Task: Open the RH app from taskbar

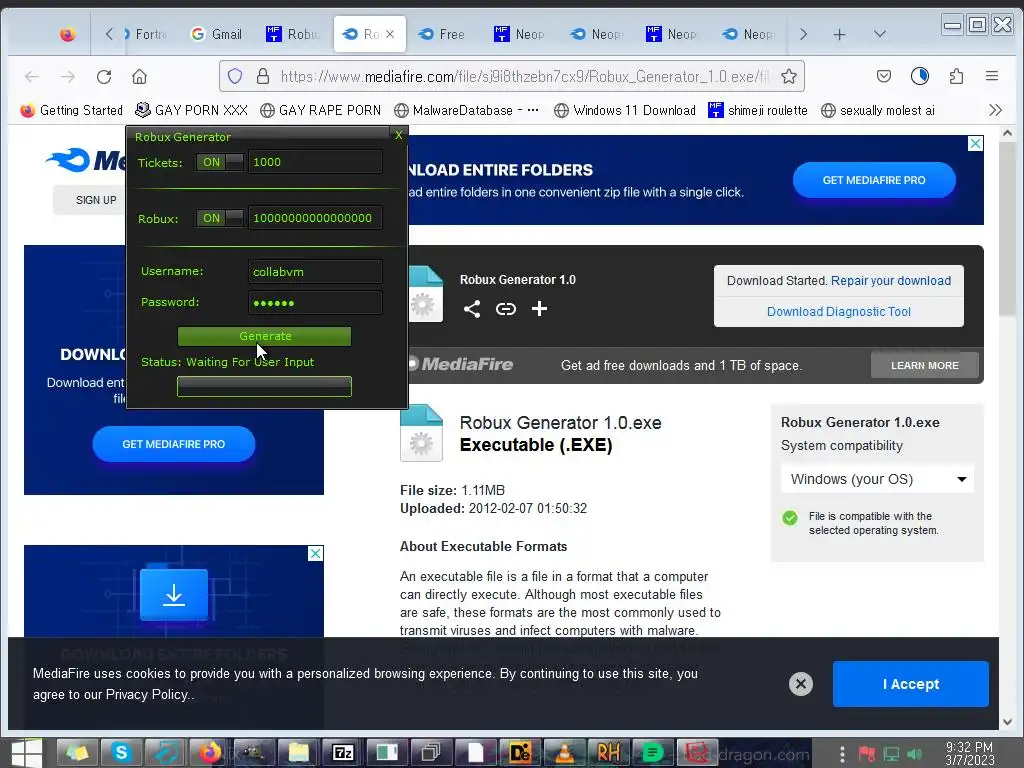Action: 608,753
